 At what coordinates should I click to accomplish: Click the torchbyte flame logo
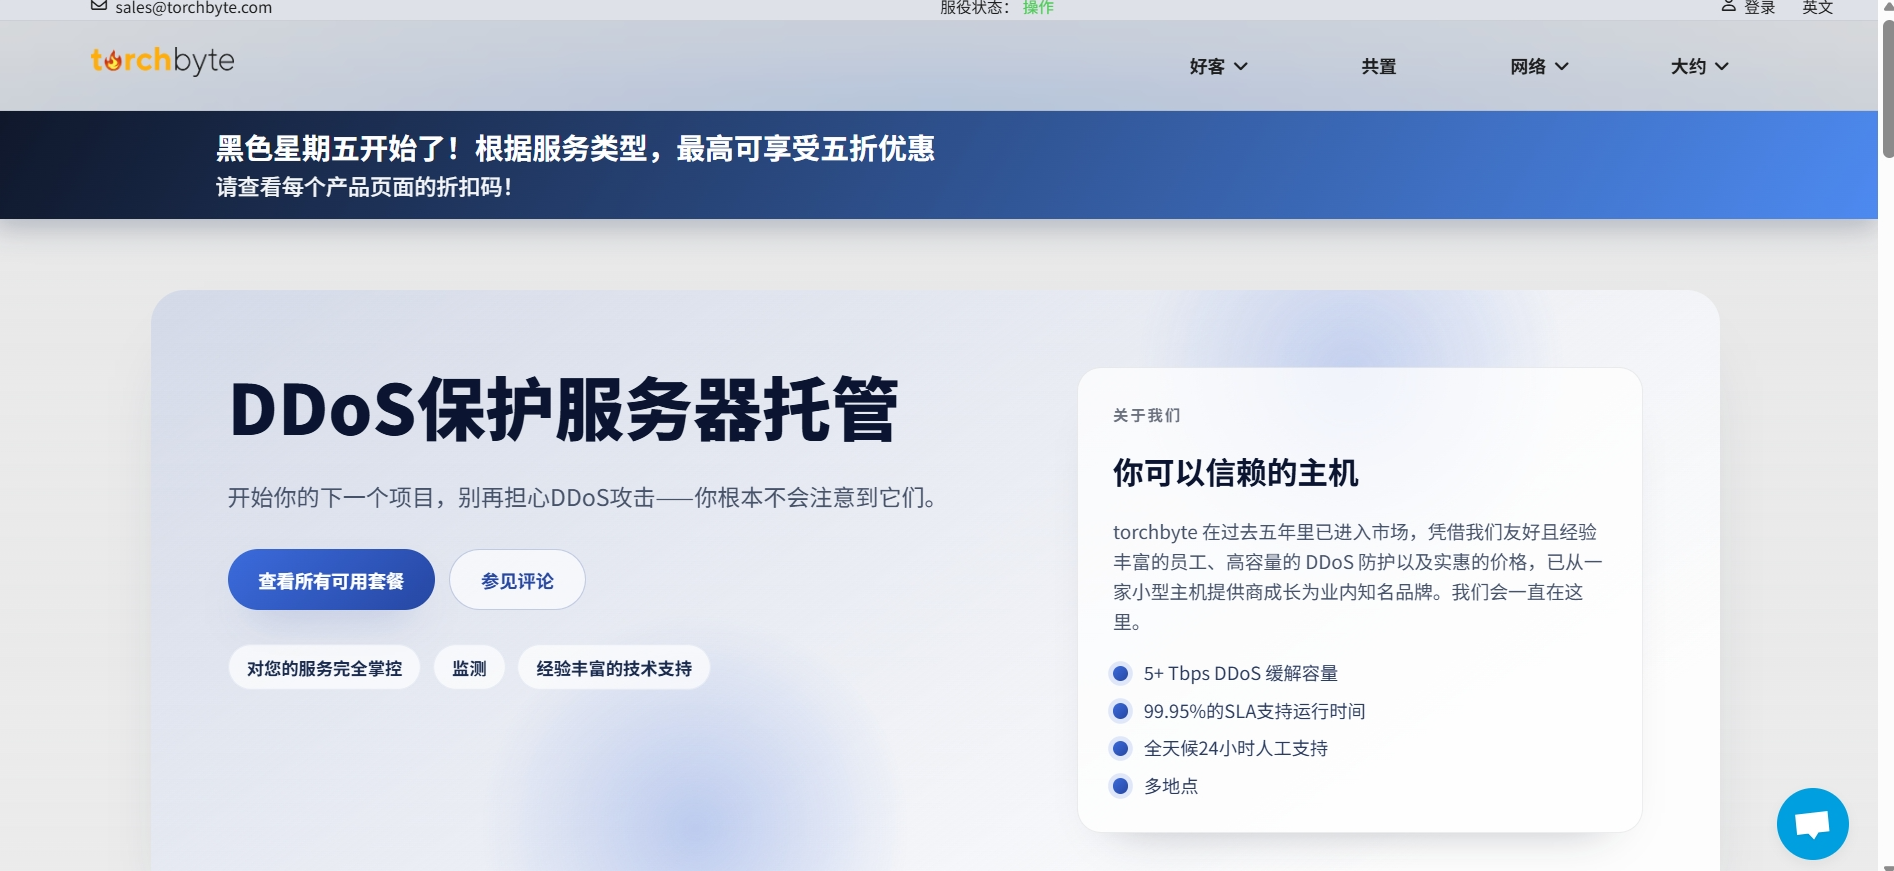point(162,61)
